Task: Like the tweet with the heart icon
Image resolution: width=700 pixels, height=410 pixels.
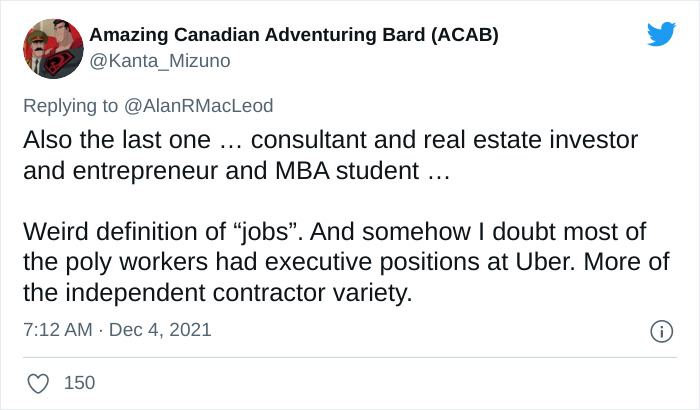Action: [x=38, y=383]
